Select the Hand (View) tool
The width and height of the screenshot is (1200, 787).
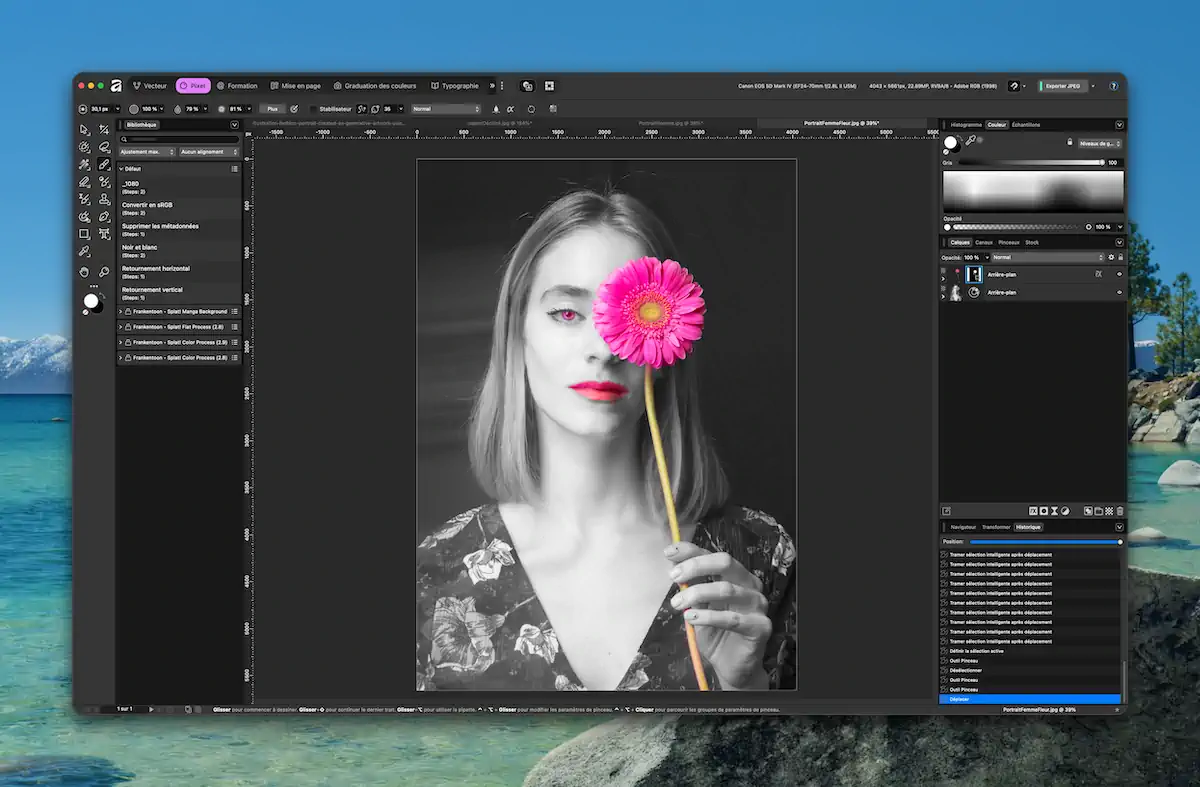click(84, 271)
